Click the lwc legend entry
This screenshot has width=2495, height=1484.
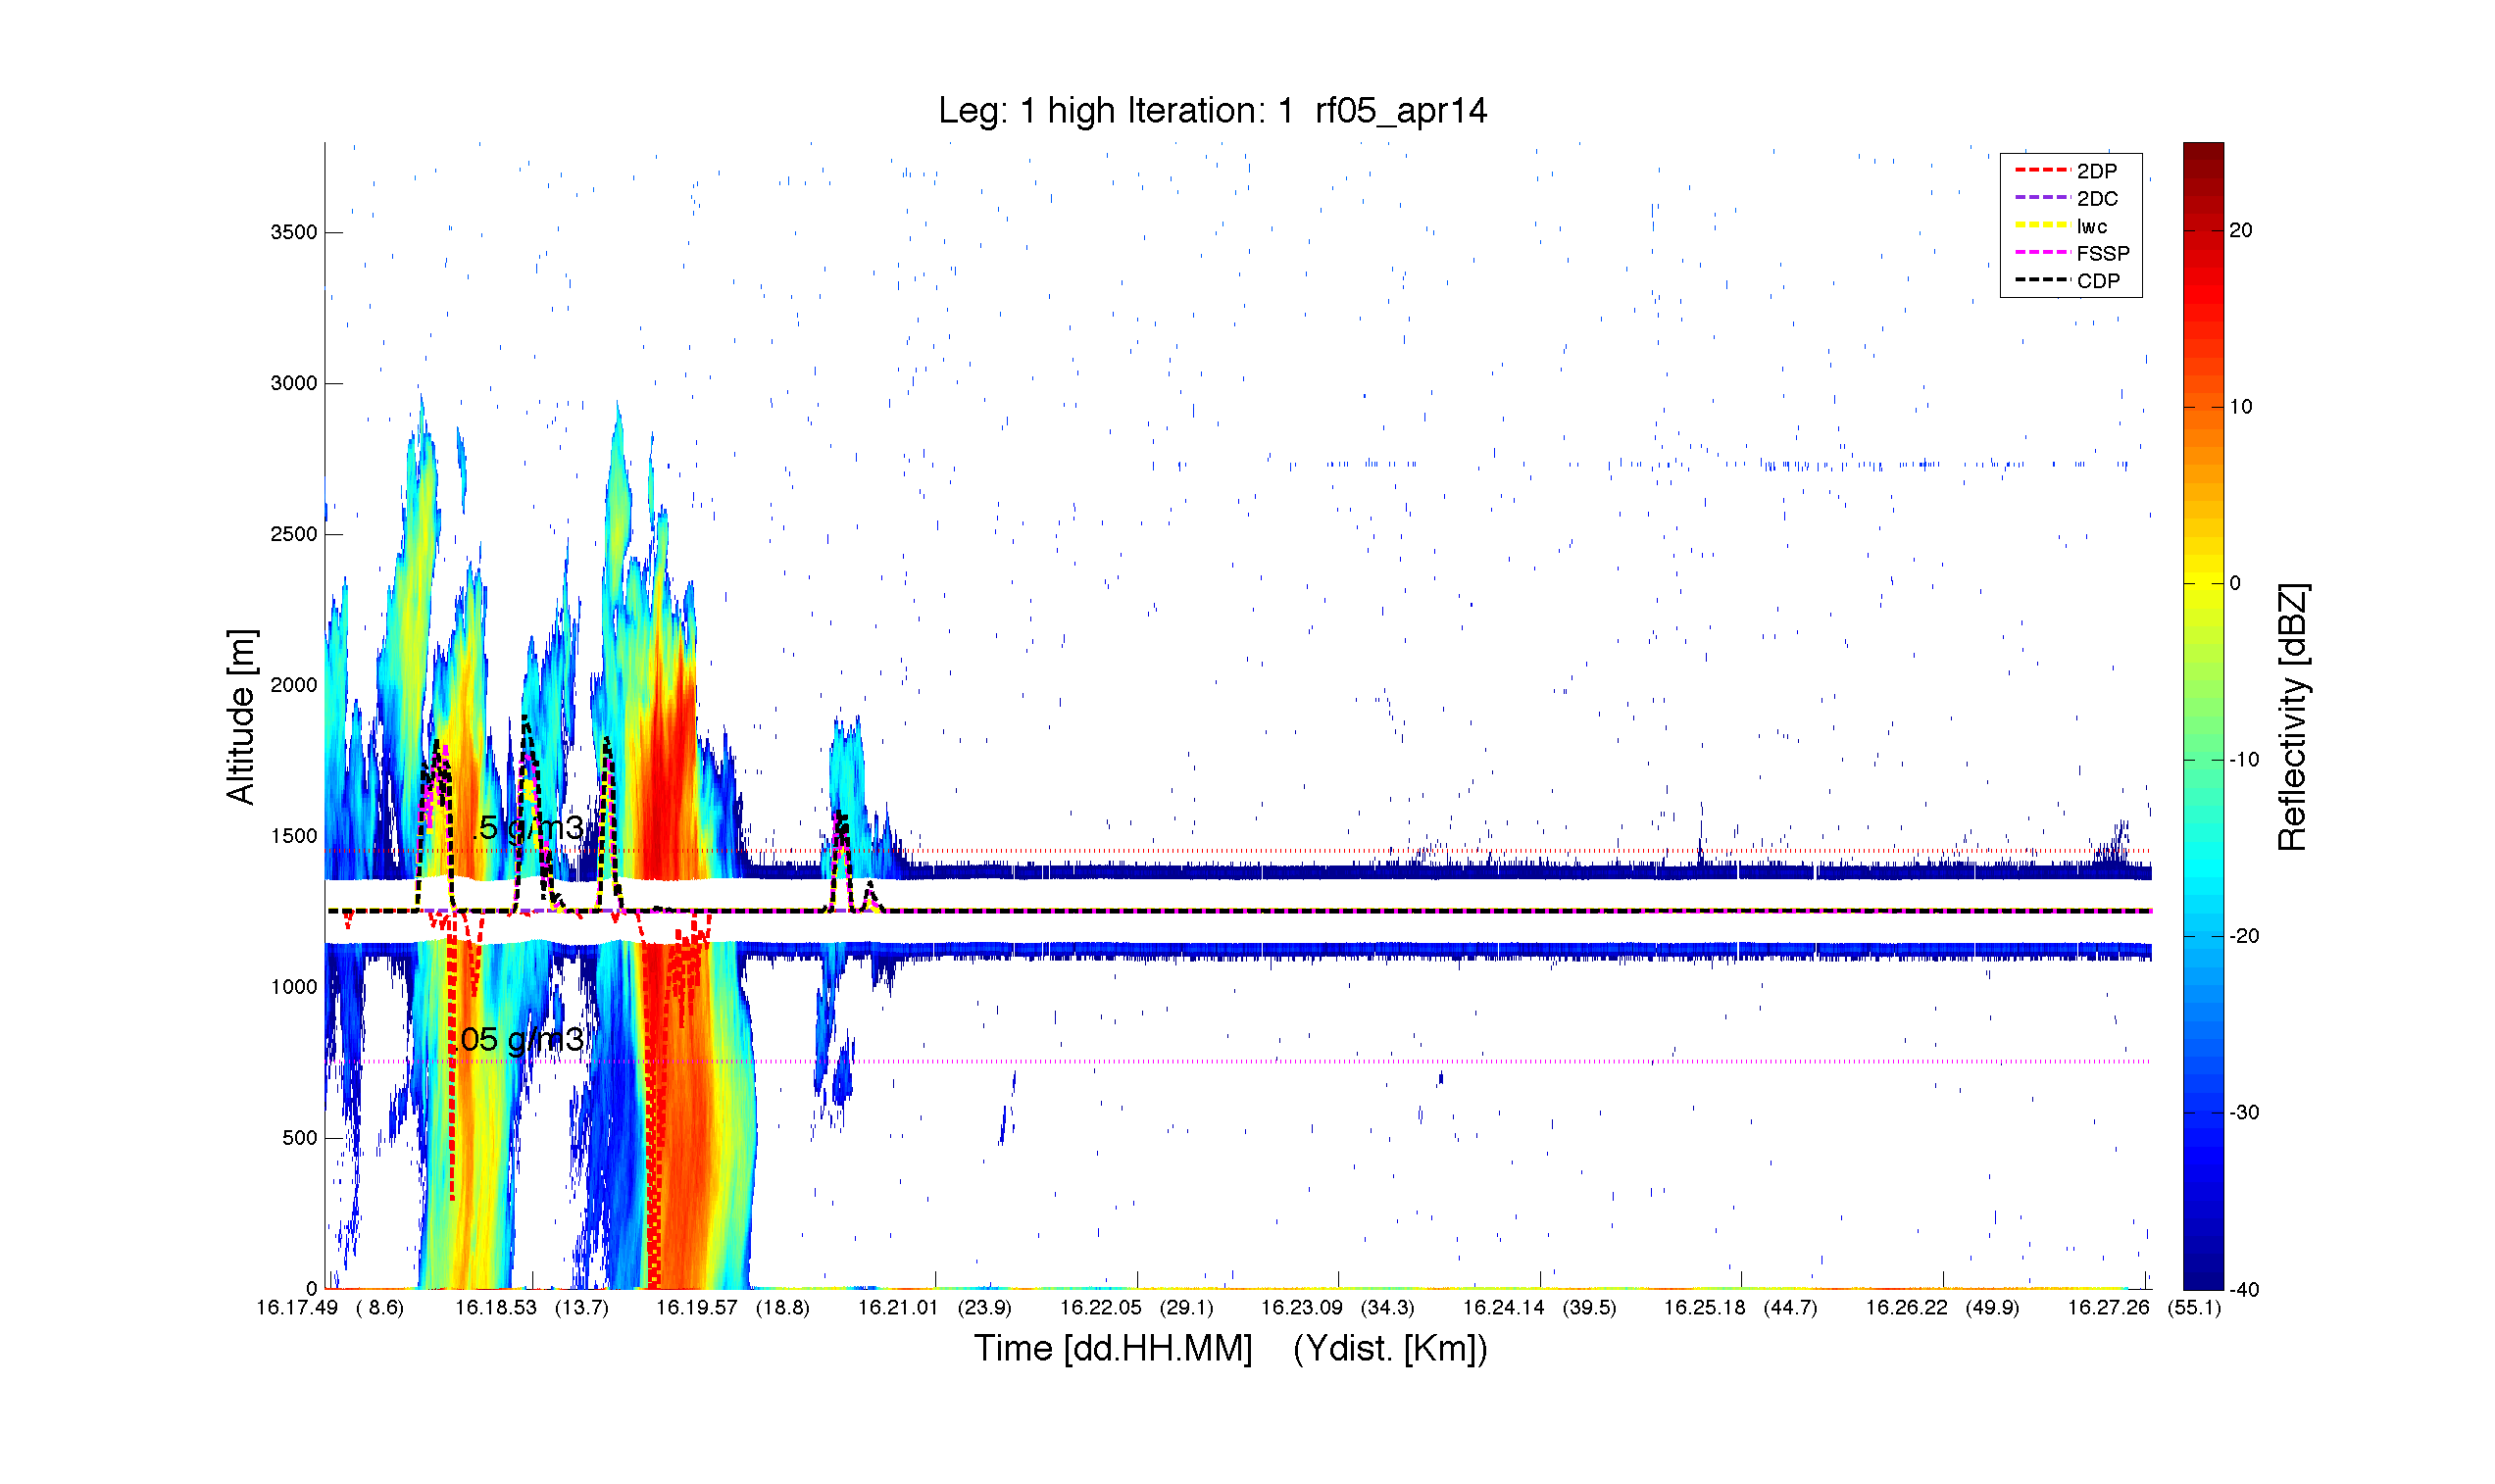2068,226
